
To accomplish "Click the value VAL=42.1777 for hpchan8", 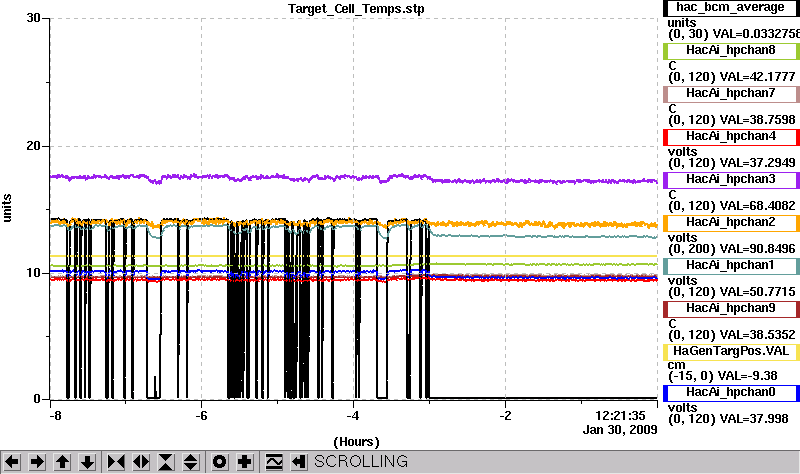I will pyautogui.click(x=757, y=77).
